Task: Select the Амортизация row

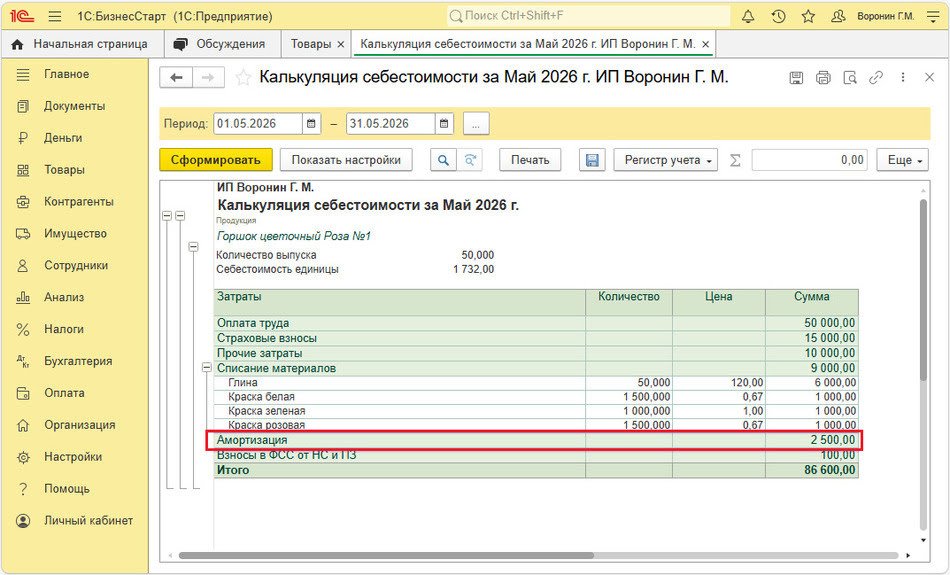Action: (534, 440)
